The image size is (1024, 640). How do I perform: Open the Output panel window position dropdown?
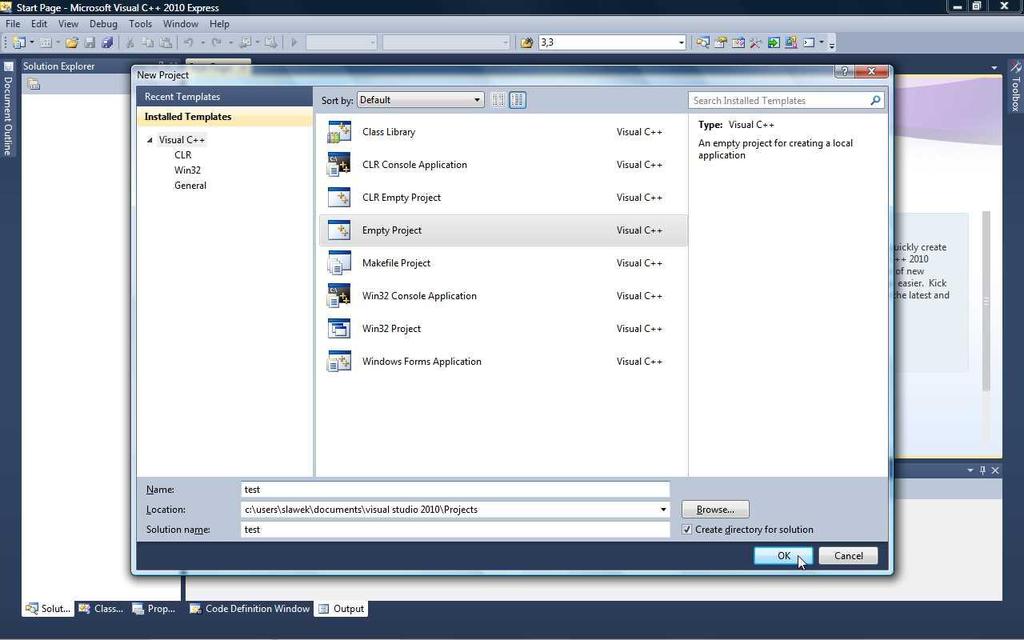coord(970,470)
